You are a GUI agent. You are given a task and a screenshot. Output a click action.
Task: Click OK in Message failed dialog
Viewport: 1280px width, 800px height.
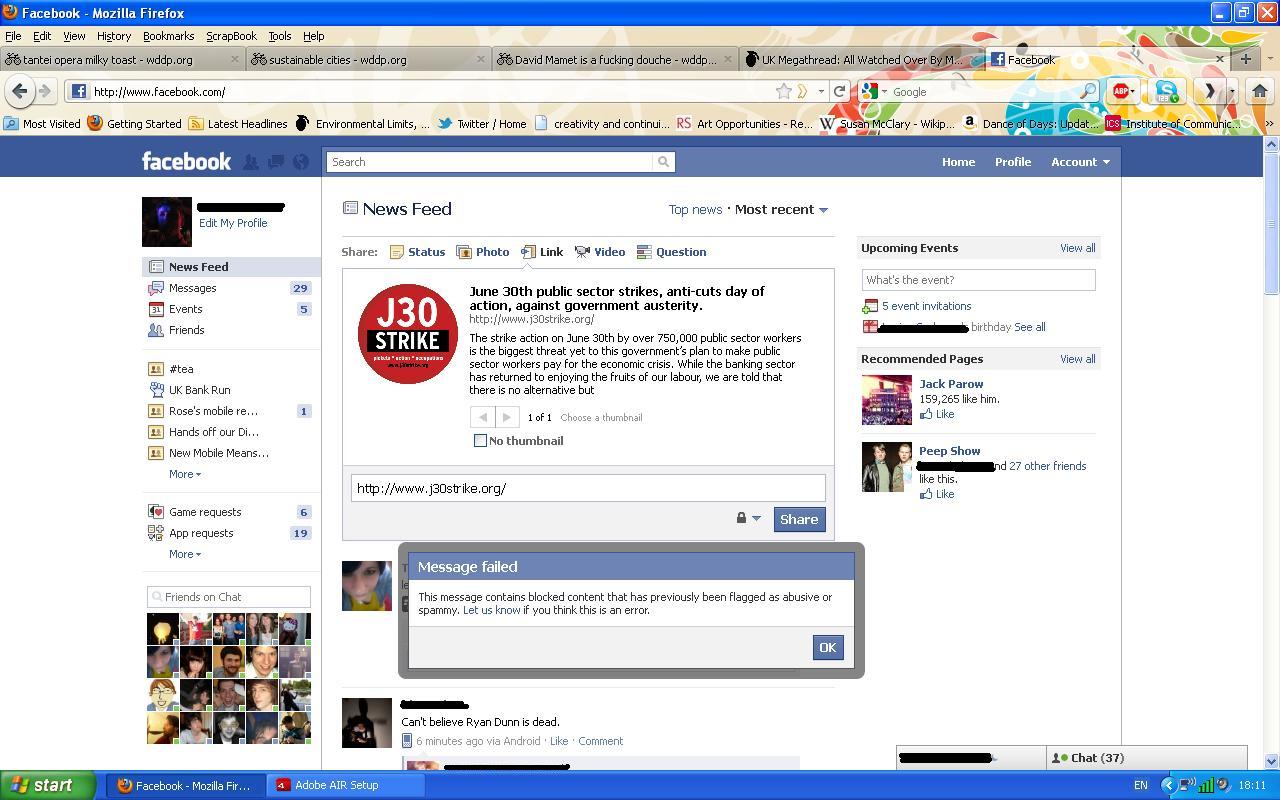[827, 648]
